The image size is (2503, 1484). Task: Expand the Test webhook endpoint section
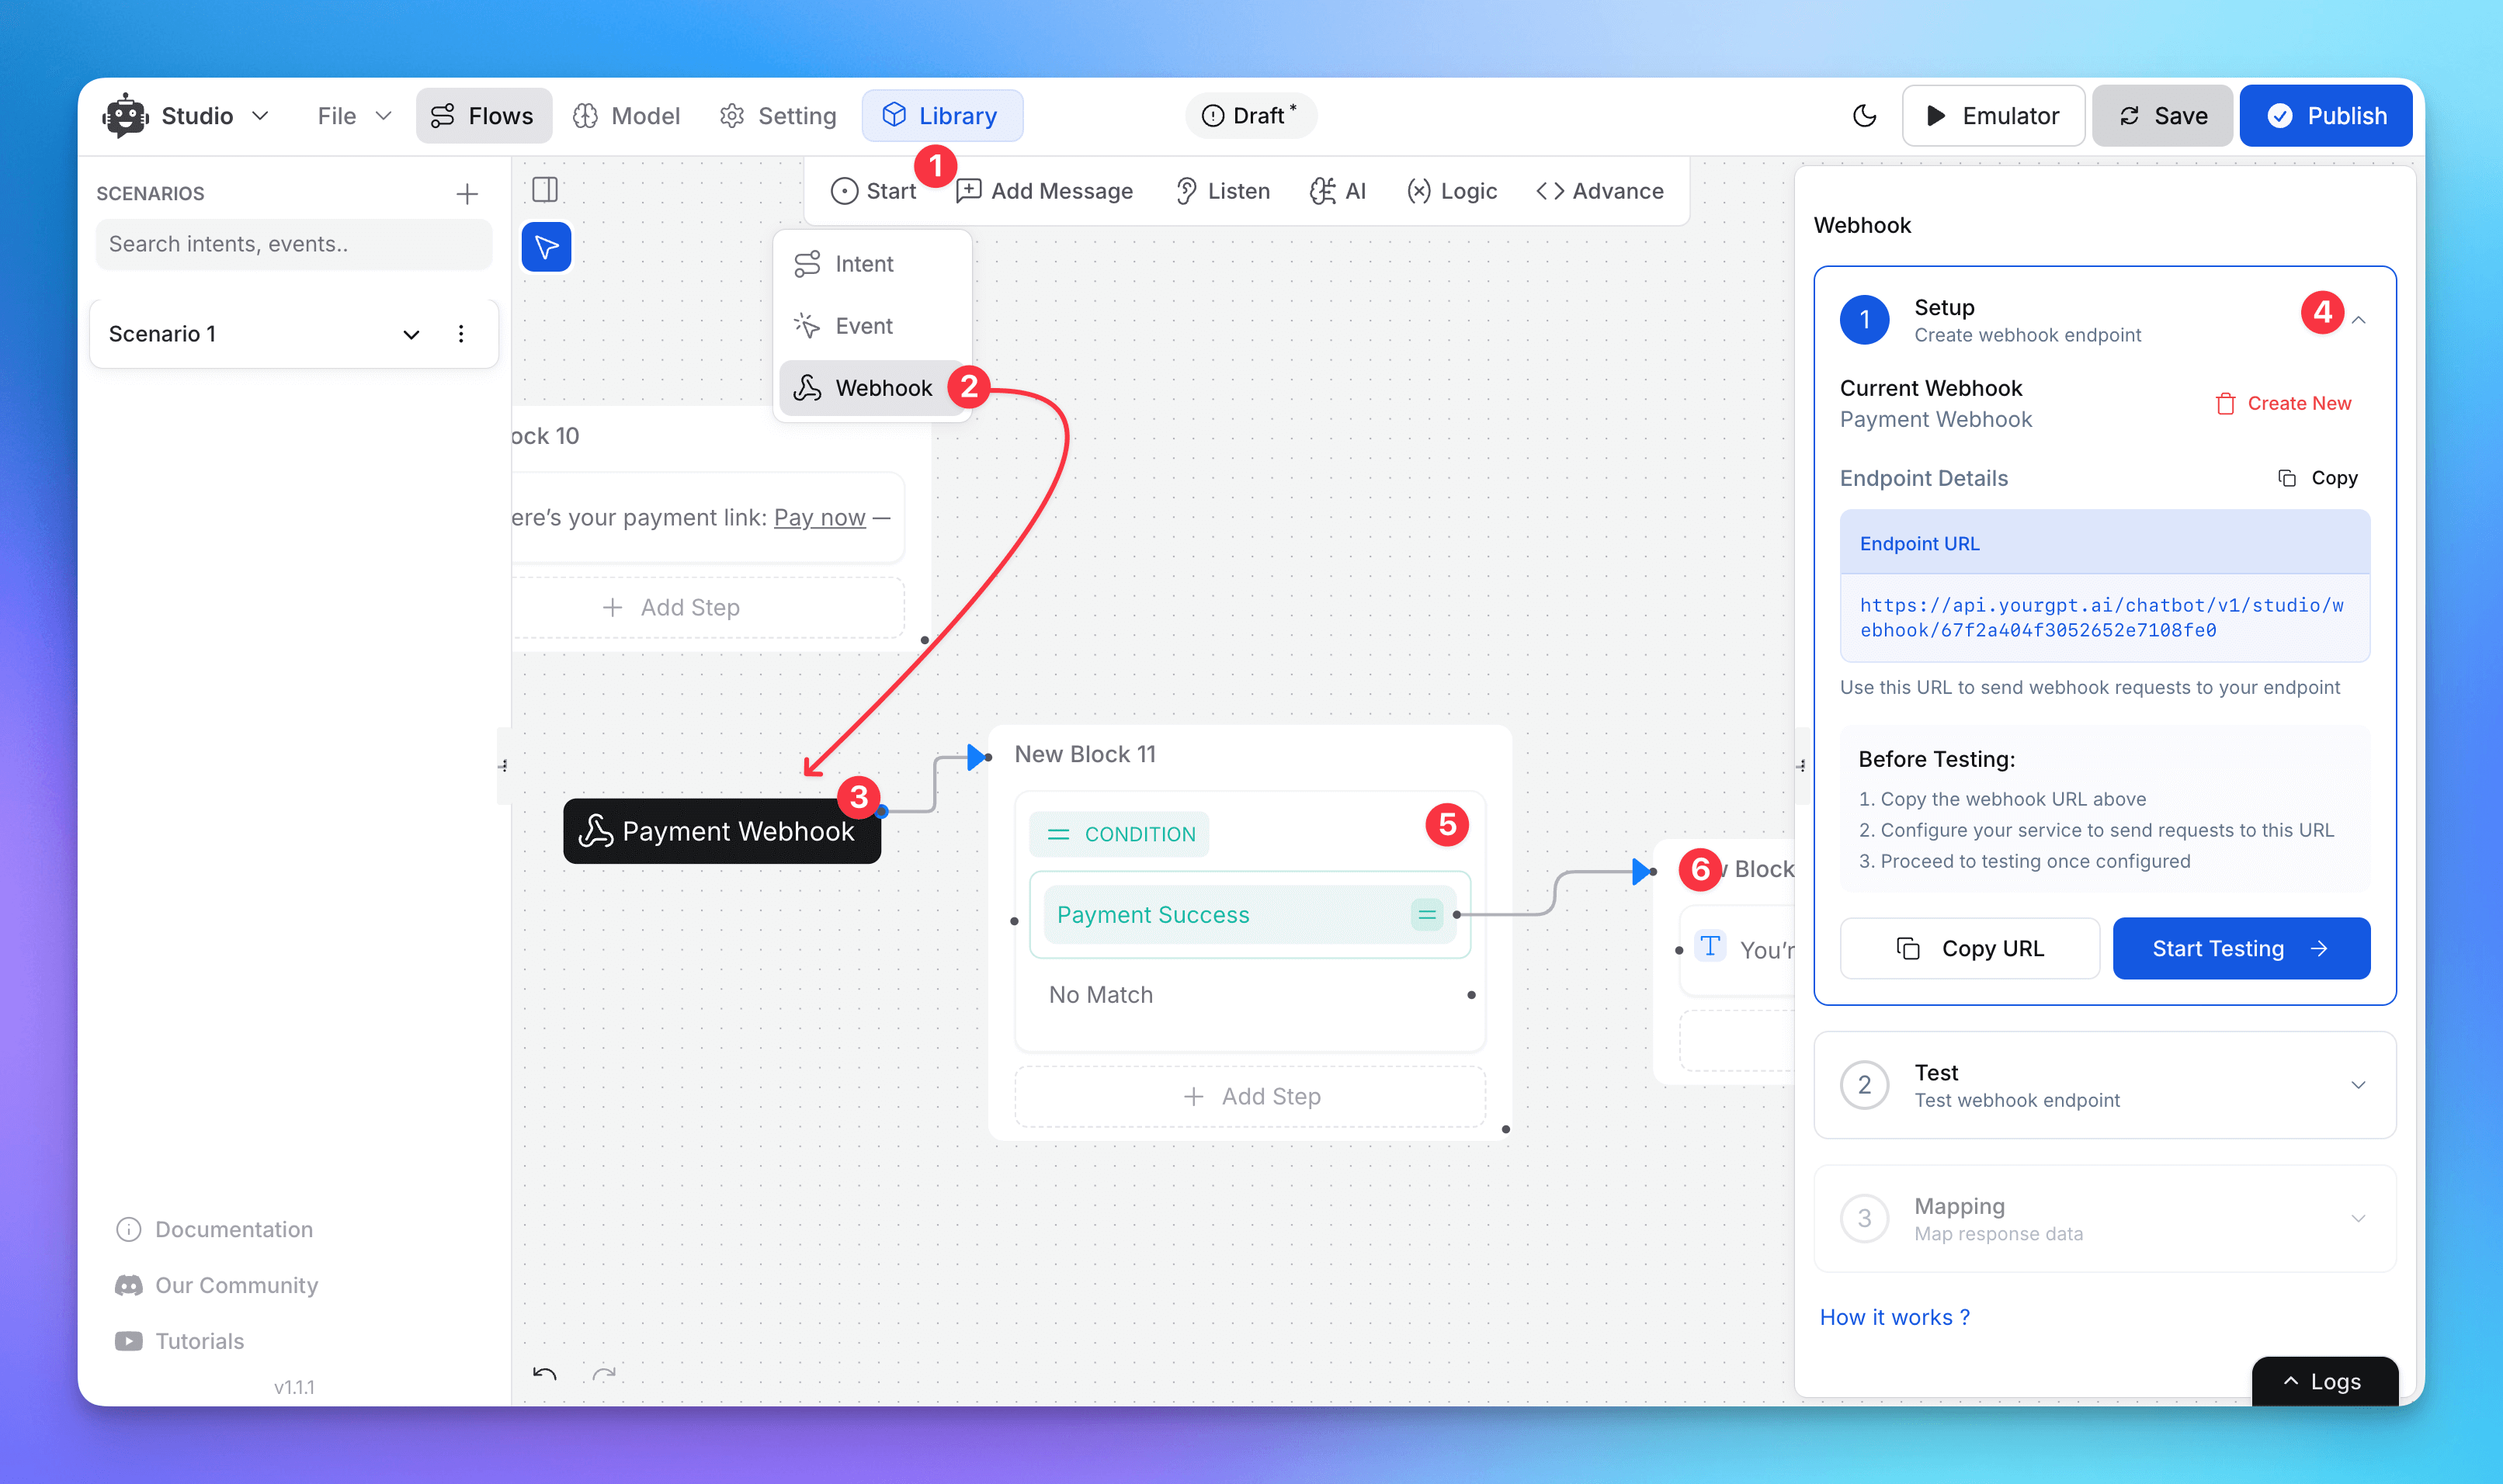click(2105, 1085)
